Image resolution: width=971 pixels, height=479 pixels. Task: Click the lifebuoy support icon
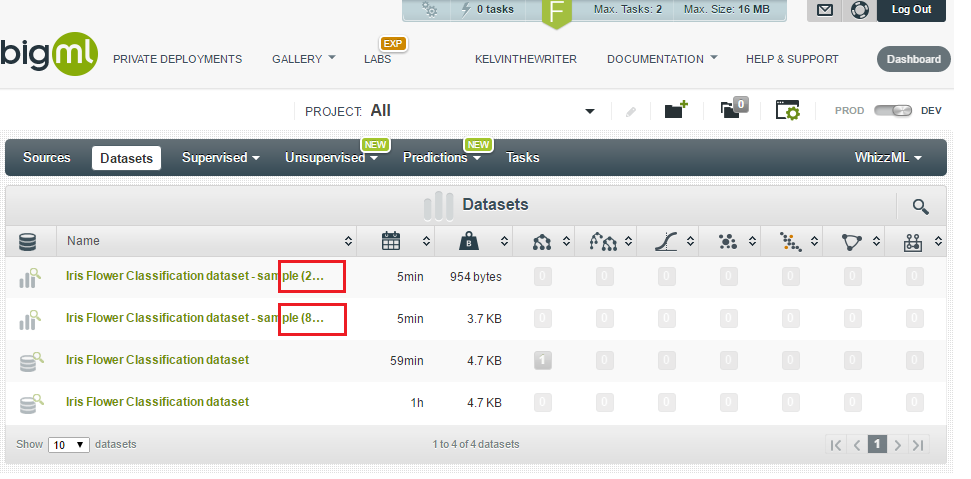click(x=859, y=10)
